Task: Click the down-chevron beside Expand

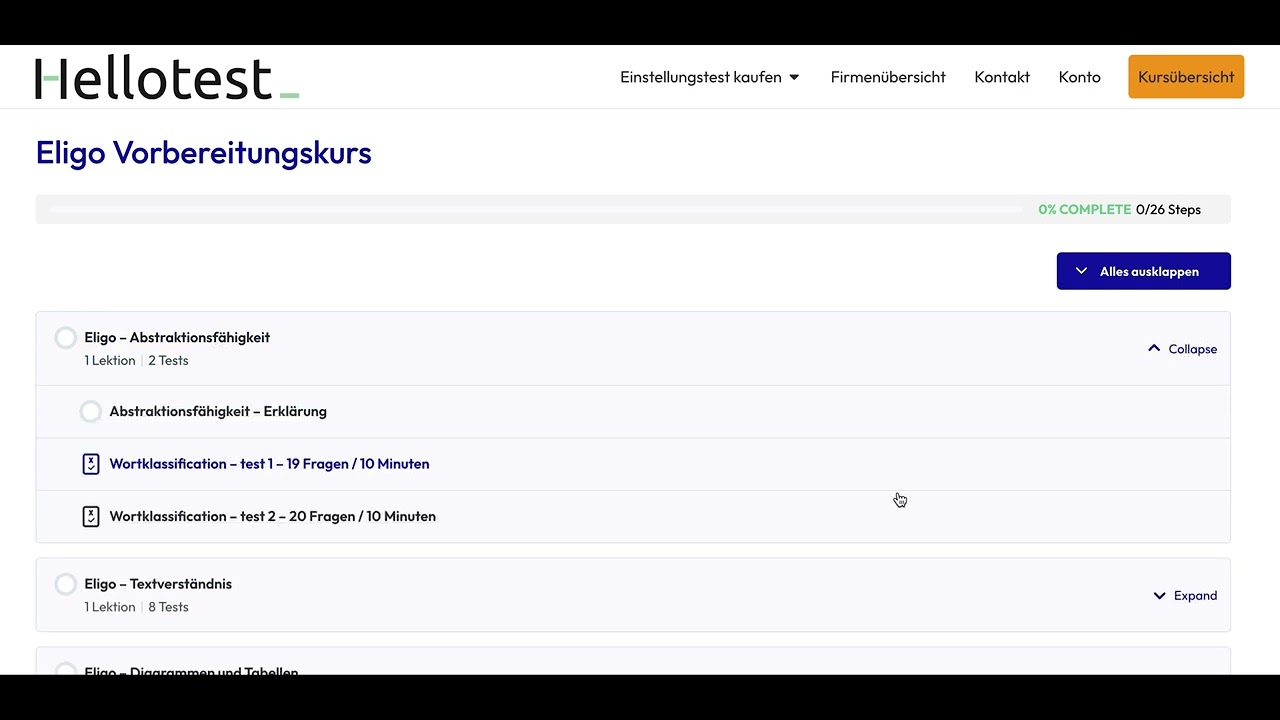Action: coord(1160,595)
